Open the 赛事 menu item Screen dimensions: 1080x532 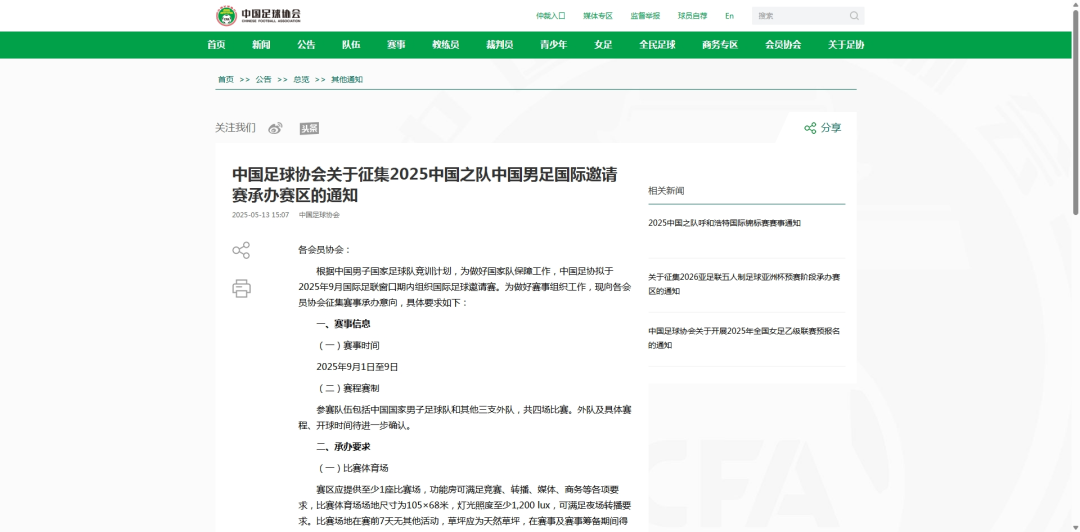coord(396,45)
